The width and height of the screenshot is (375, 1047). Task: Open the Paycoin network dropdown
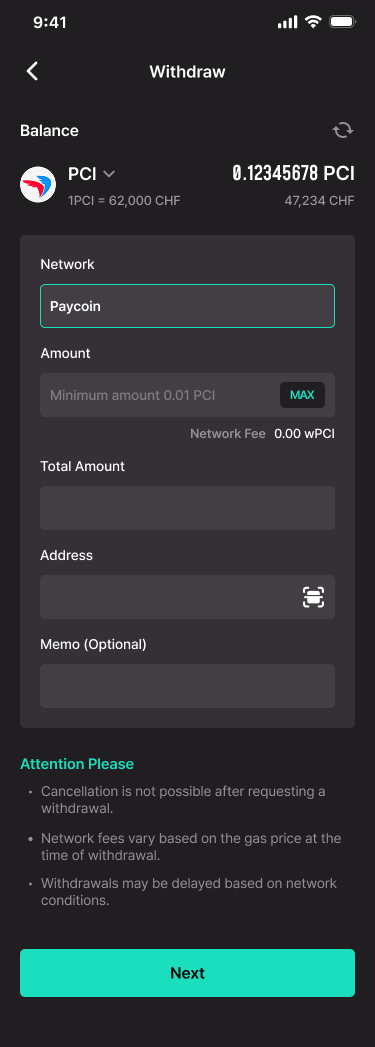pos(188,306)
